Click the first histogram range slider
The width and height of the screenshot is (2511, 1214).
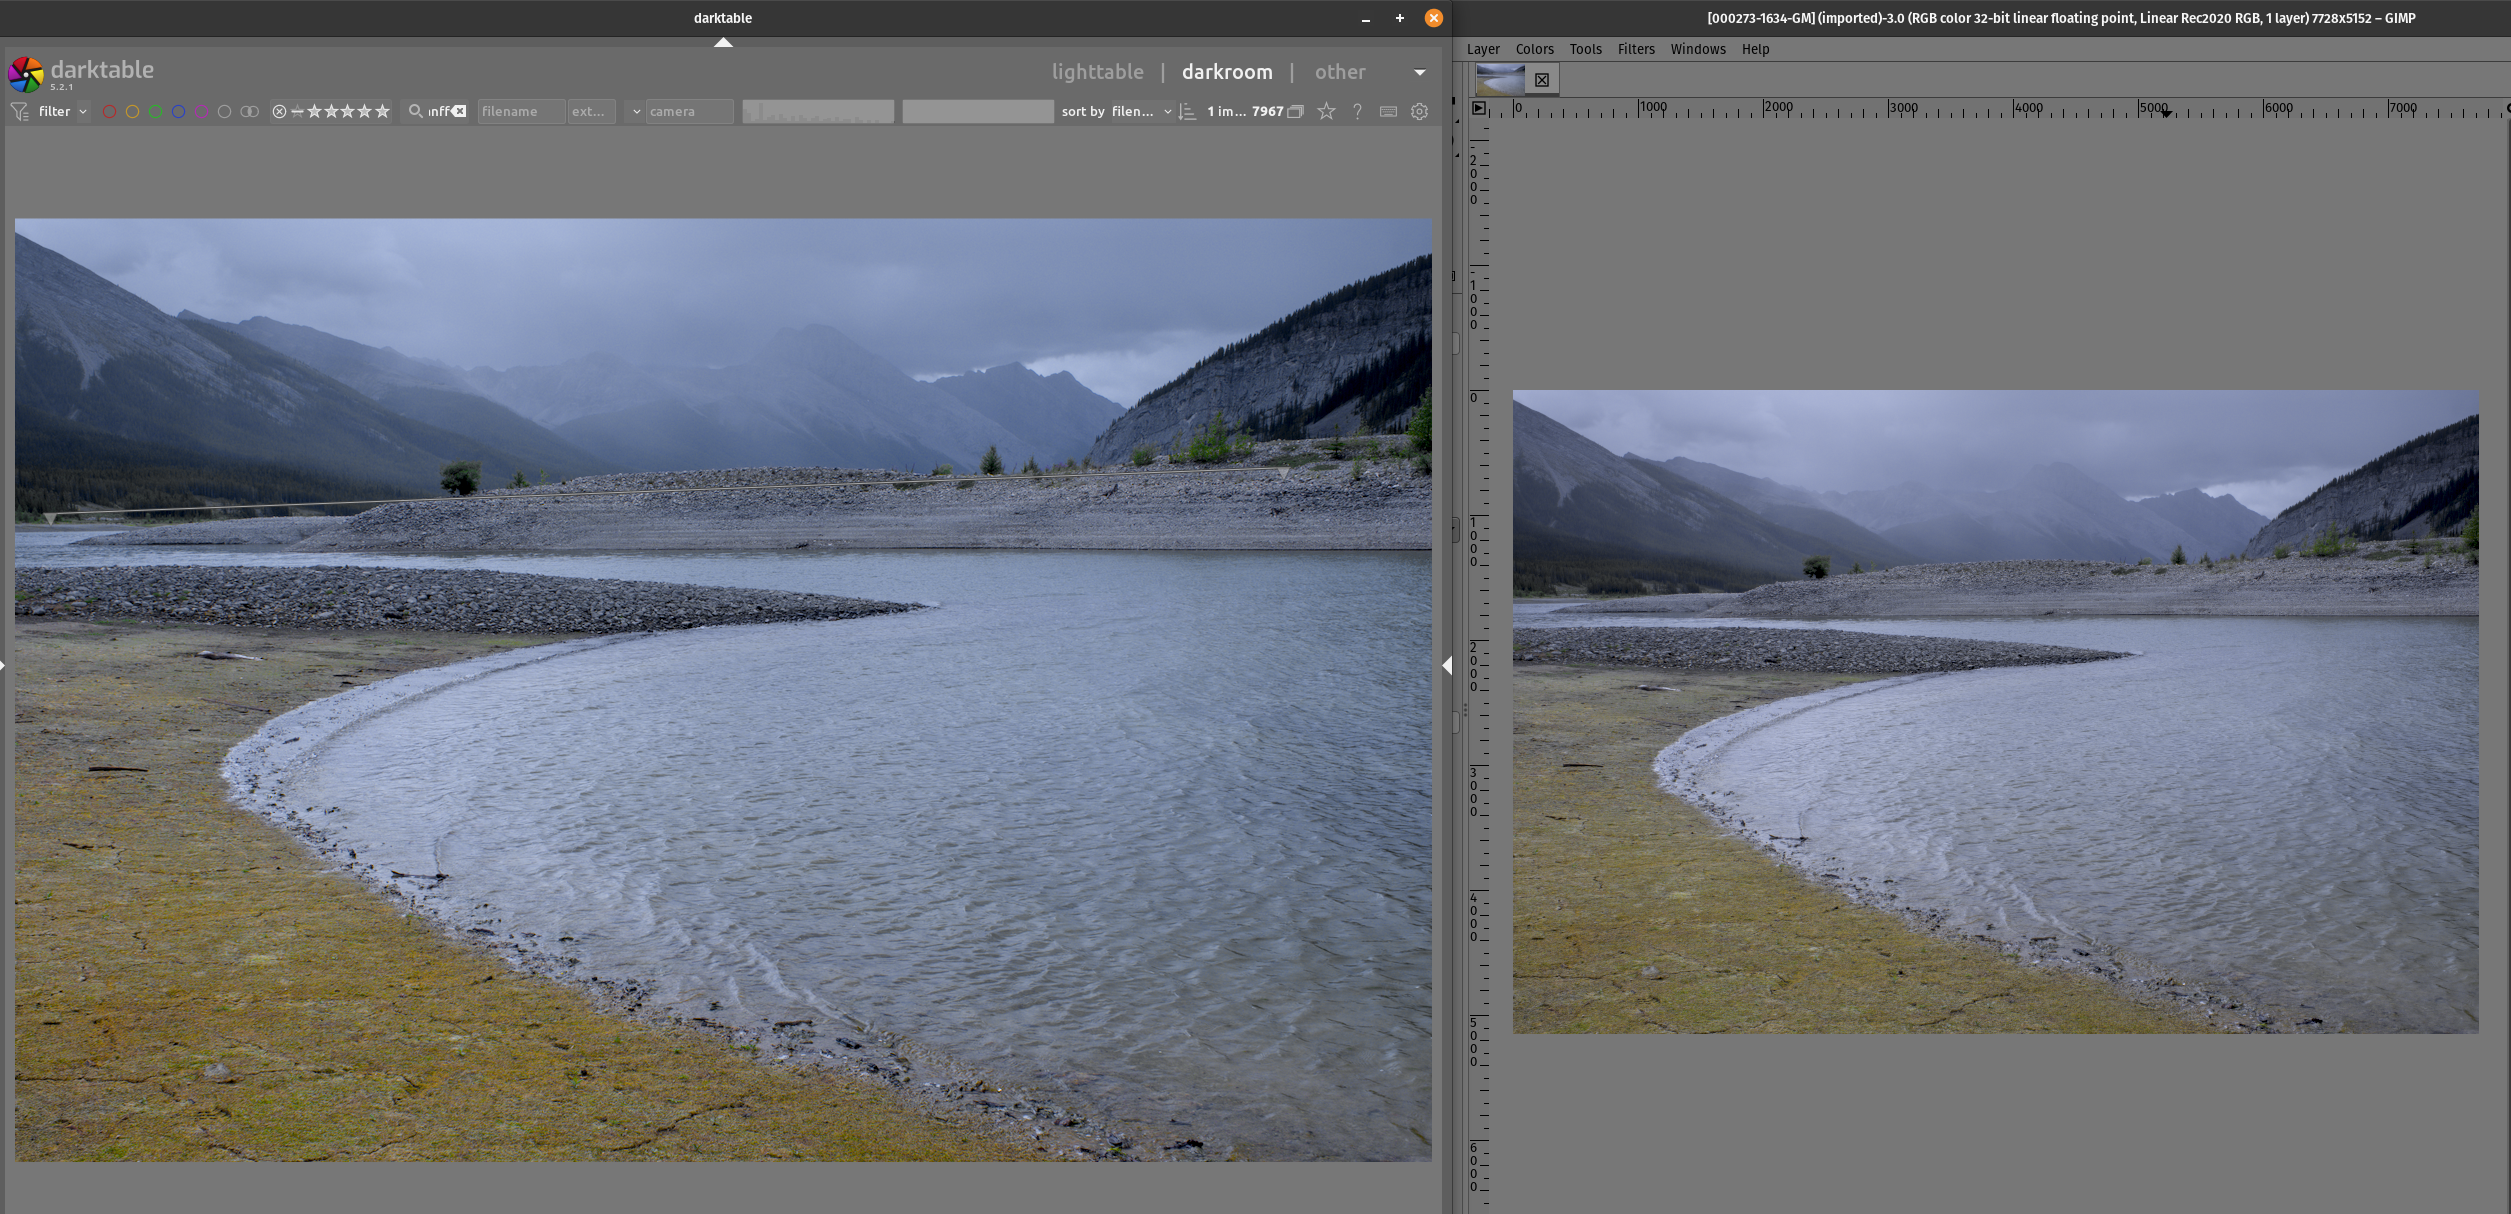(x=818, y=112)
